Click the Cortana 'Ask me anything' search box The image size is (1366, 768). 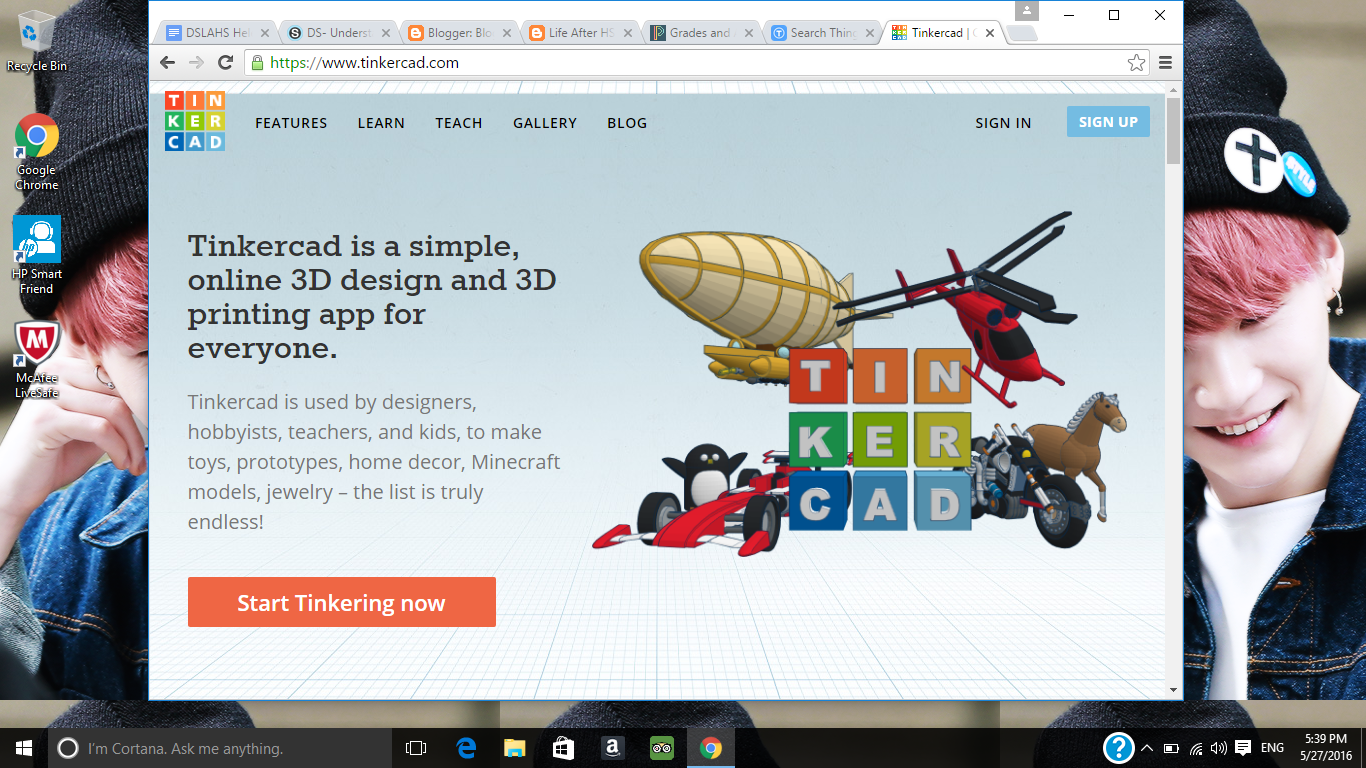pos(200,746)
